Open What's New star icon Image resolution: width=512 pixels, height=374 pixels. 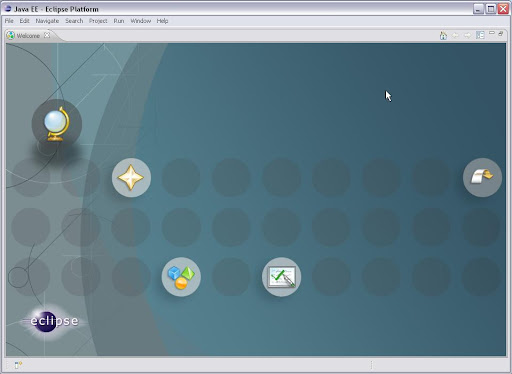tap(131, 177)
